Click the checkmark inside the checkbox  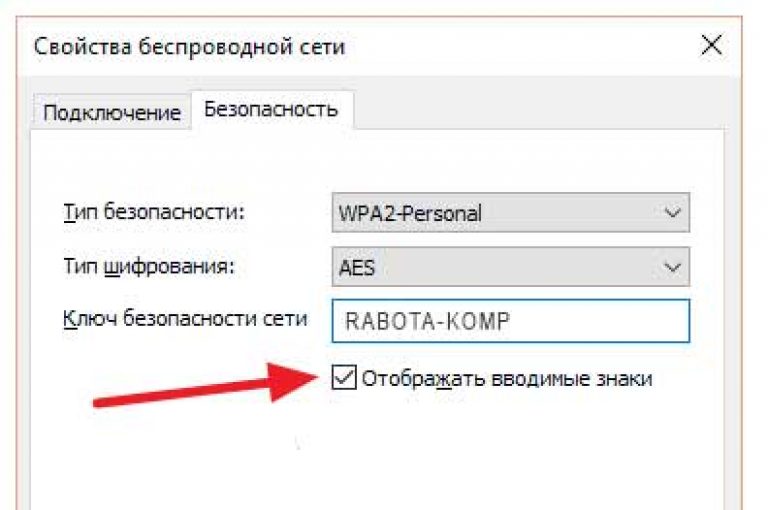[x=344, y=377]
